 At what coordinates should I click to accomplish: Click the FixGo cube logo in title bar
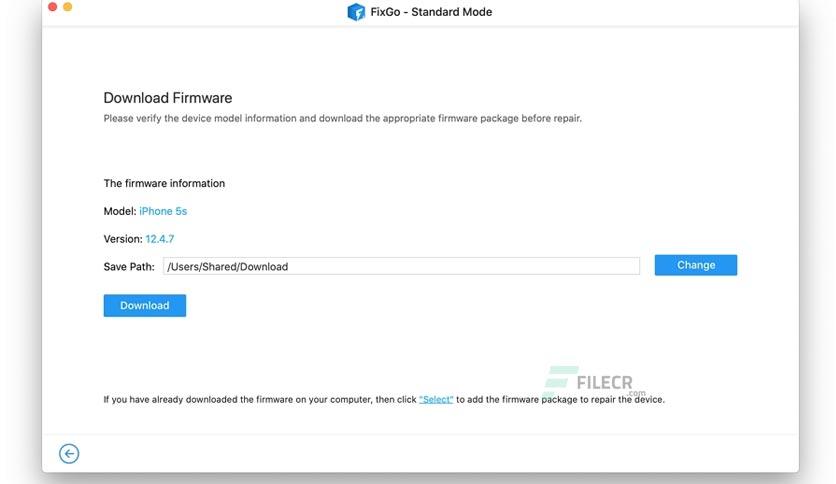(x=356, y=12)
